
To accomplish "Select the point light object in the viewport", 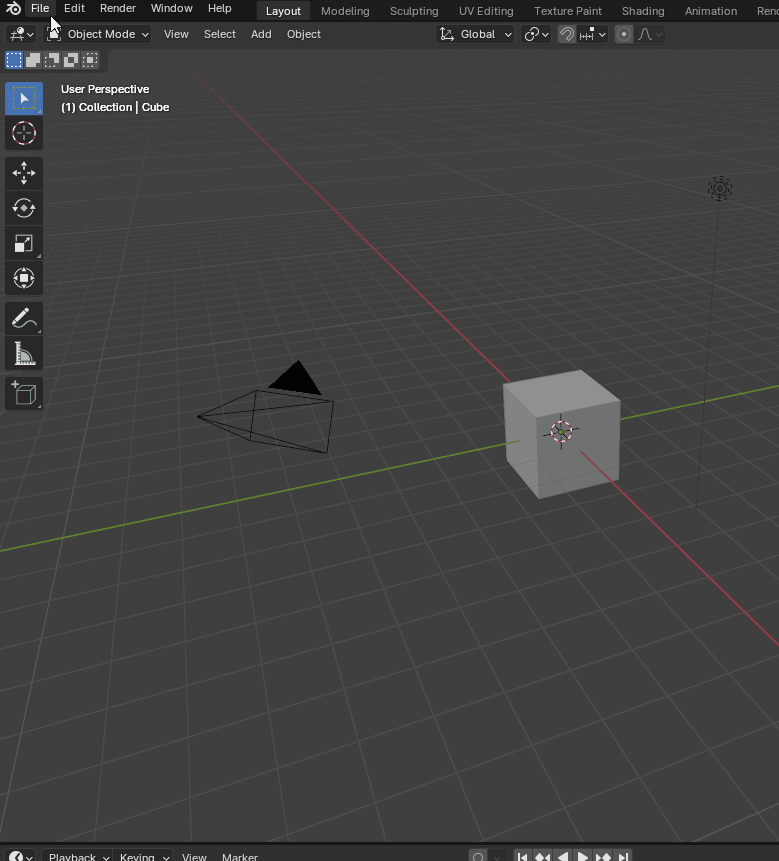I will point(720,189).
